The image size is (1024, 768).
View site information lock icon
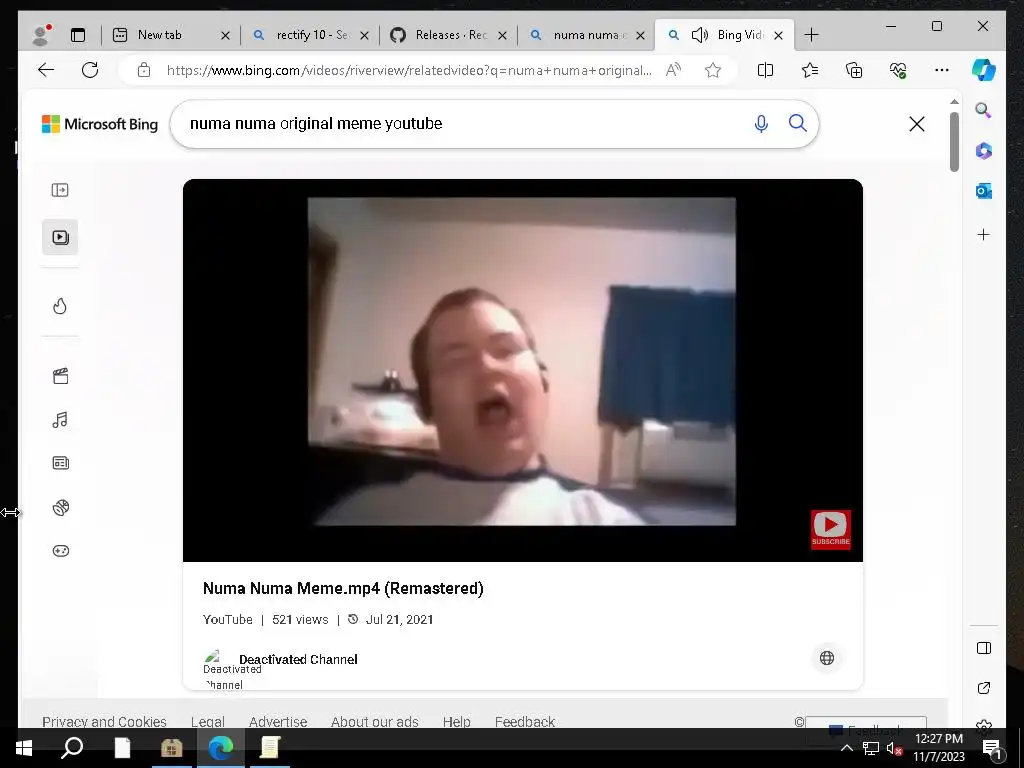pos(144,70)
